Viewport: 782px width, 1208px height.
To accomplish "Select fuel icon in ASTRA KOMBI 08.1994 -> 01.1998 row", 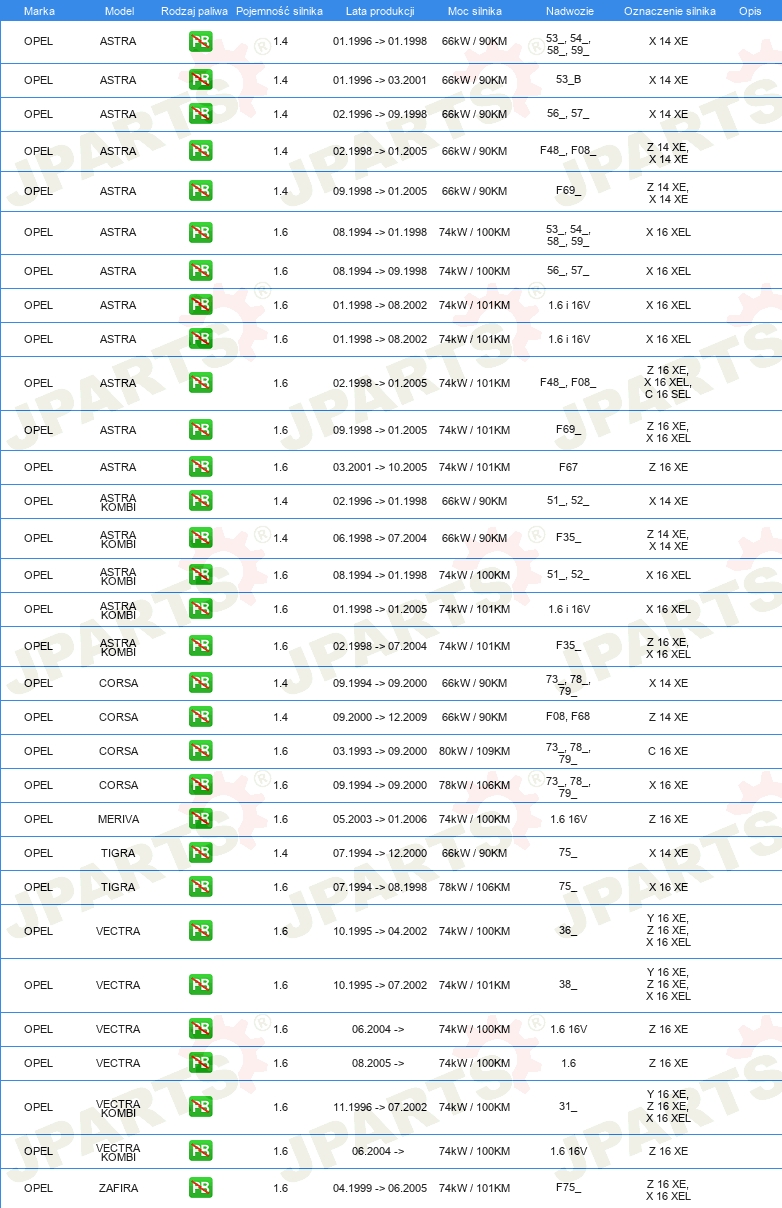I will (x=200, y=575).
